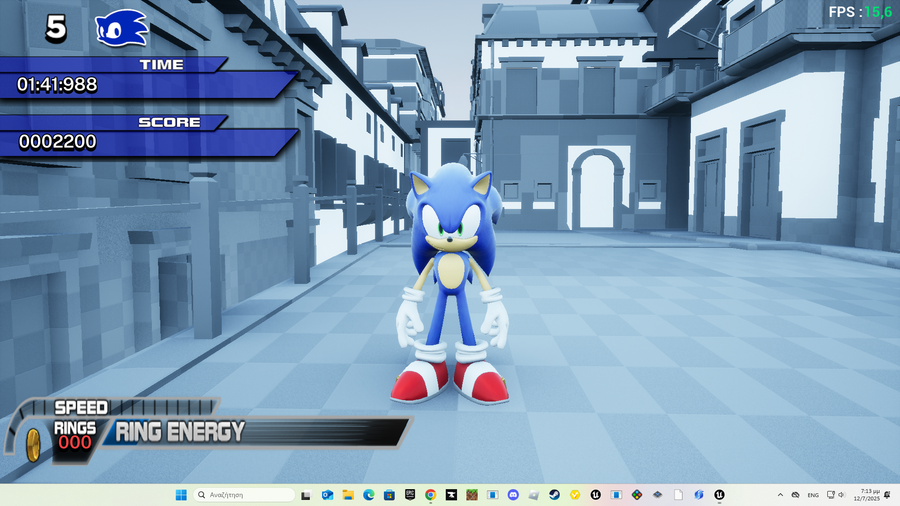Switch the ENG input language indicator
900x506 pixels.
[x=813, y=495]
